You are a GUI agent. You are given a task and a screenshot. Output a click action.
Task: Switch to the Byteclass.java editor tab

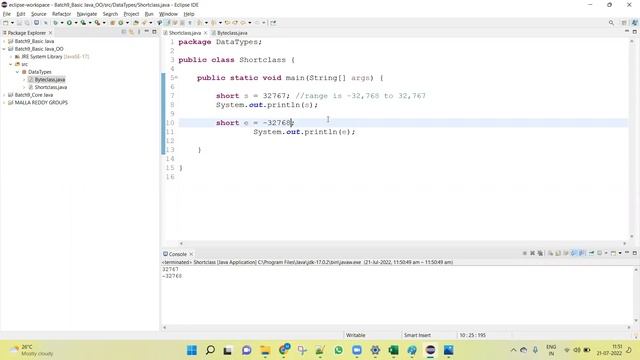[229, 33]
